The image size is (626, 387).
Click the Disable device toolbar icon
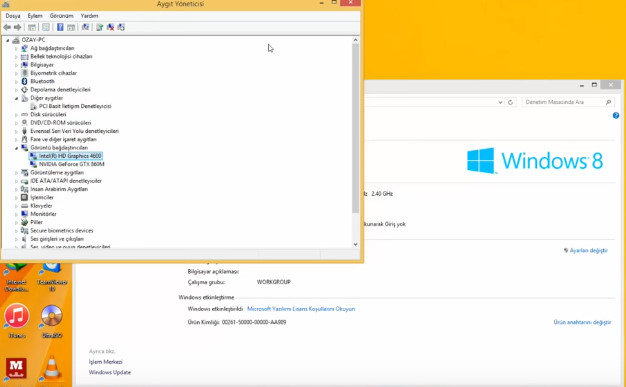pos(121,27)
